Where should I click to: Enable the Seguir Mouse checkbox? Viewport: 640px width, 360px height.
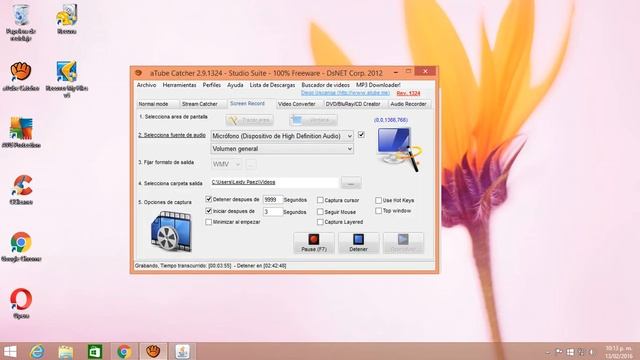[x=320, y=212]
